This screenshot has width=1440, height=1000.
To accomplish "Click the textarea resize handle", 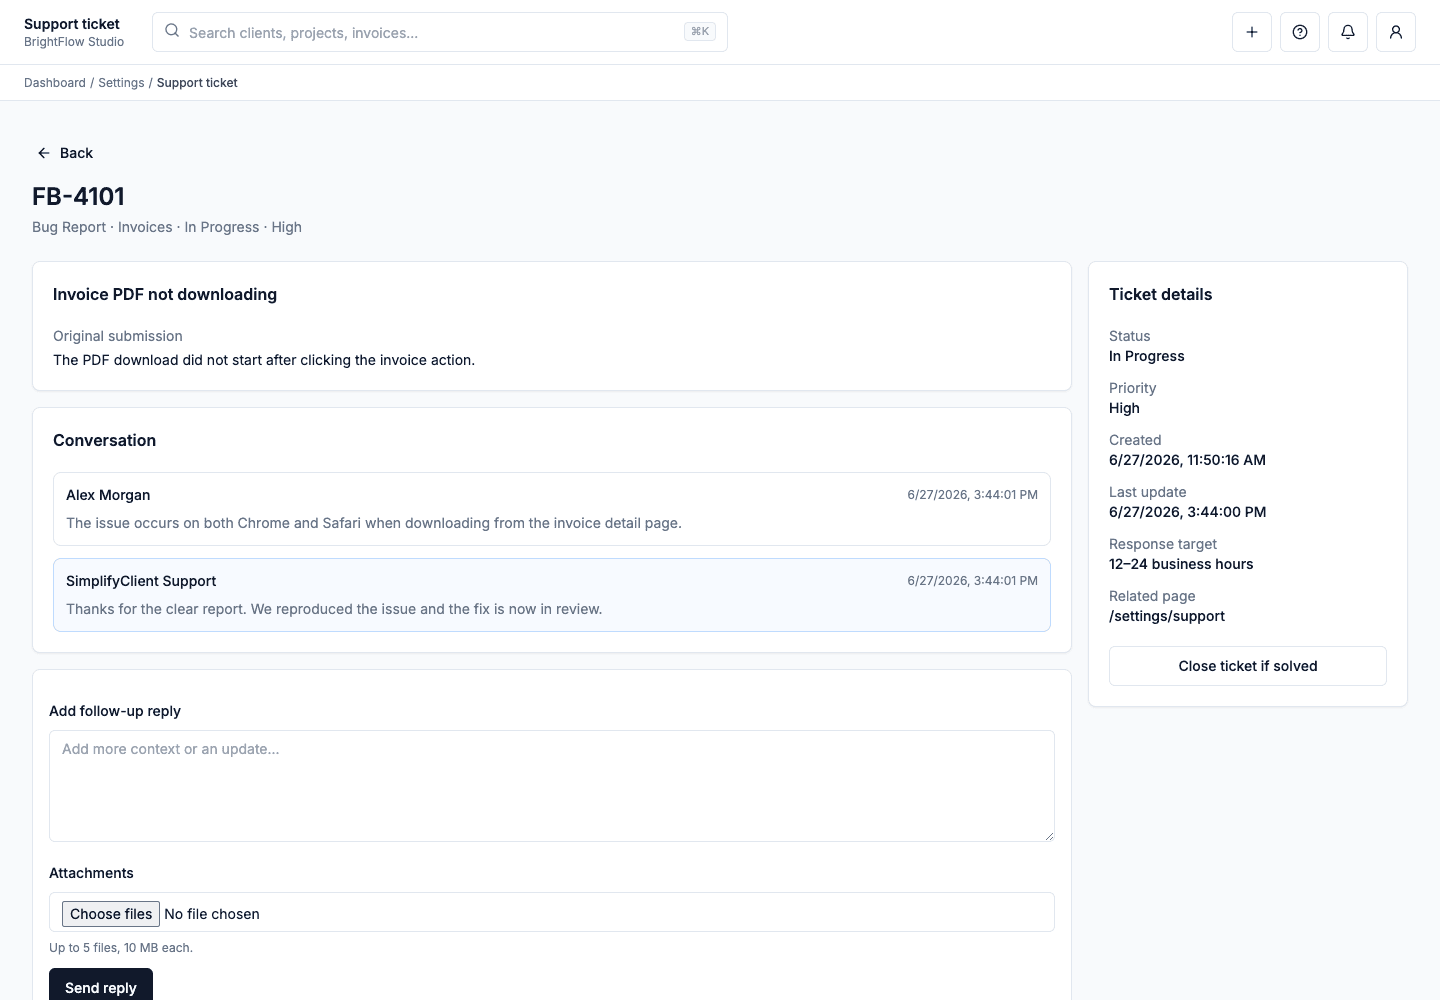I will [1048, 835].
